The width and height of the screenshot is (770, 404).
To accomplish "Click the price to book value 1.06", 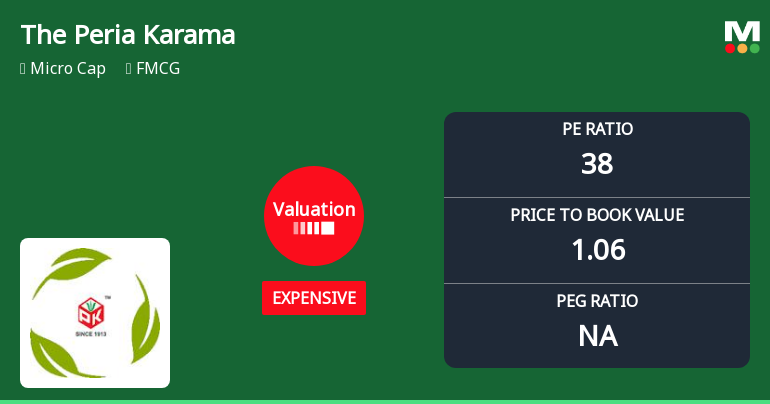I will coord(598,250).
